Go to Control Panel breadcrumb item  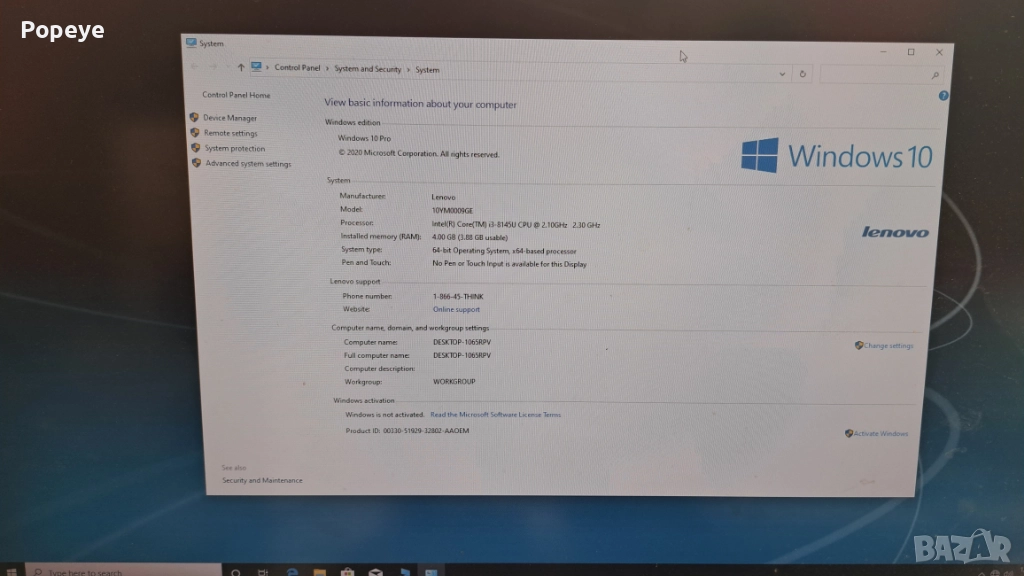(x=297, y=68)
